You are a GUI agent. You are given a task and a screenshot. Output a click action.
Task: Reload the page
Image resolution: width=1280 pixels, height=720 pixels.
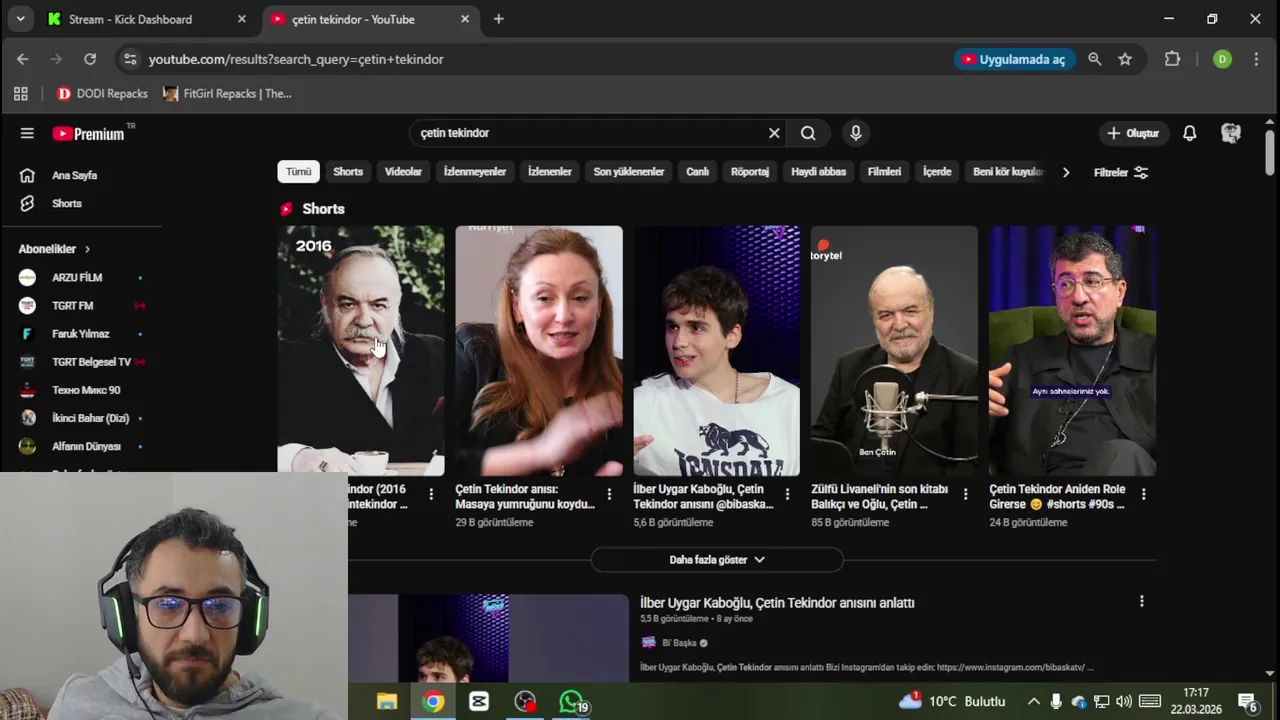[90, 59]
